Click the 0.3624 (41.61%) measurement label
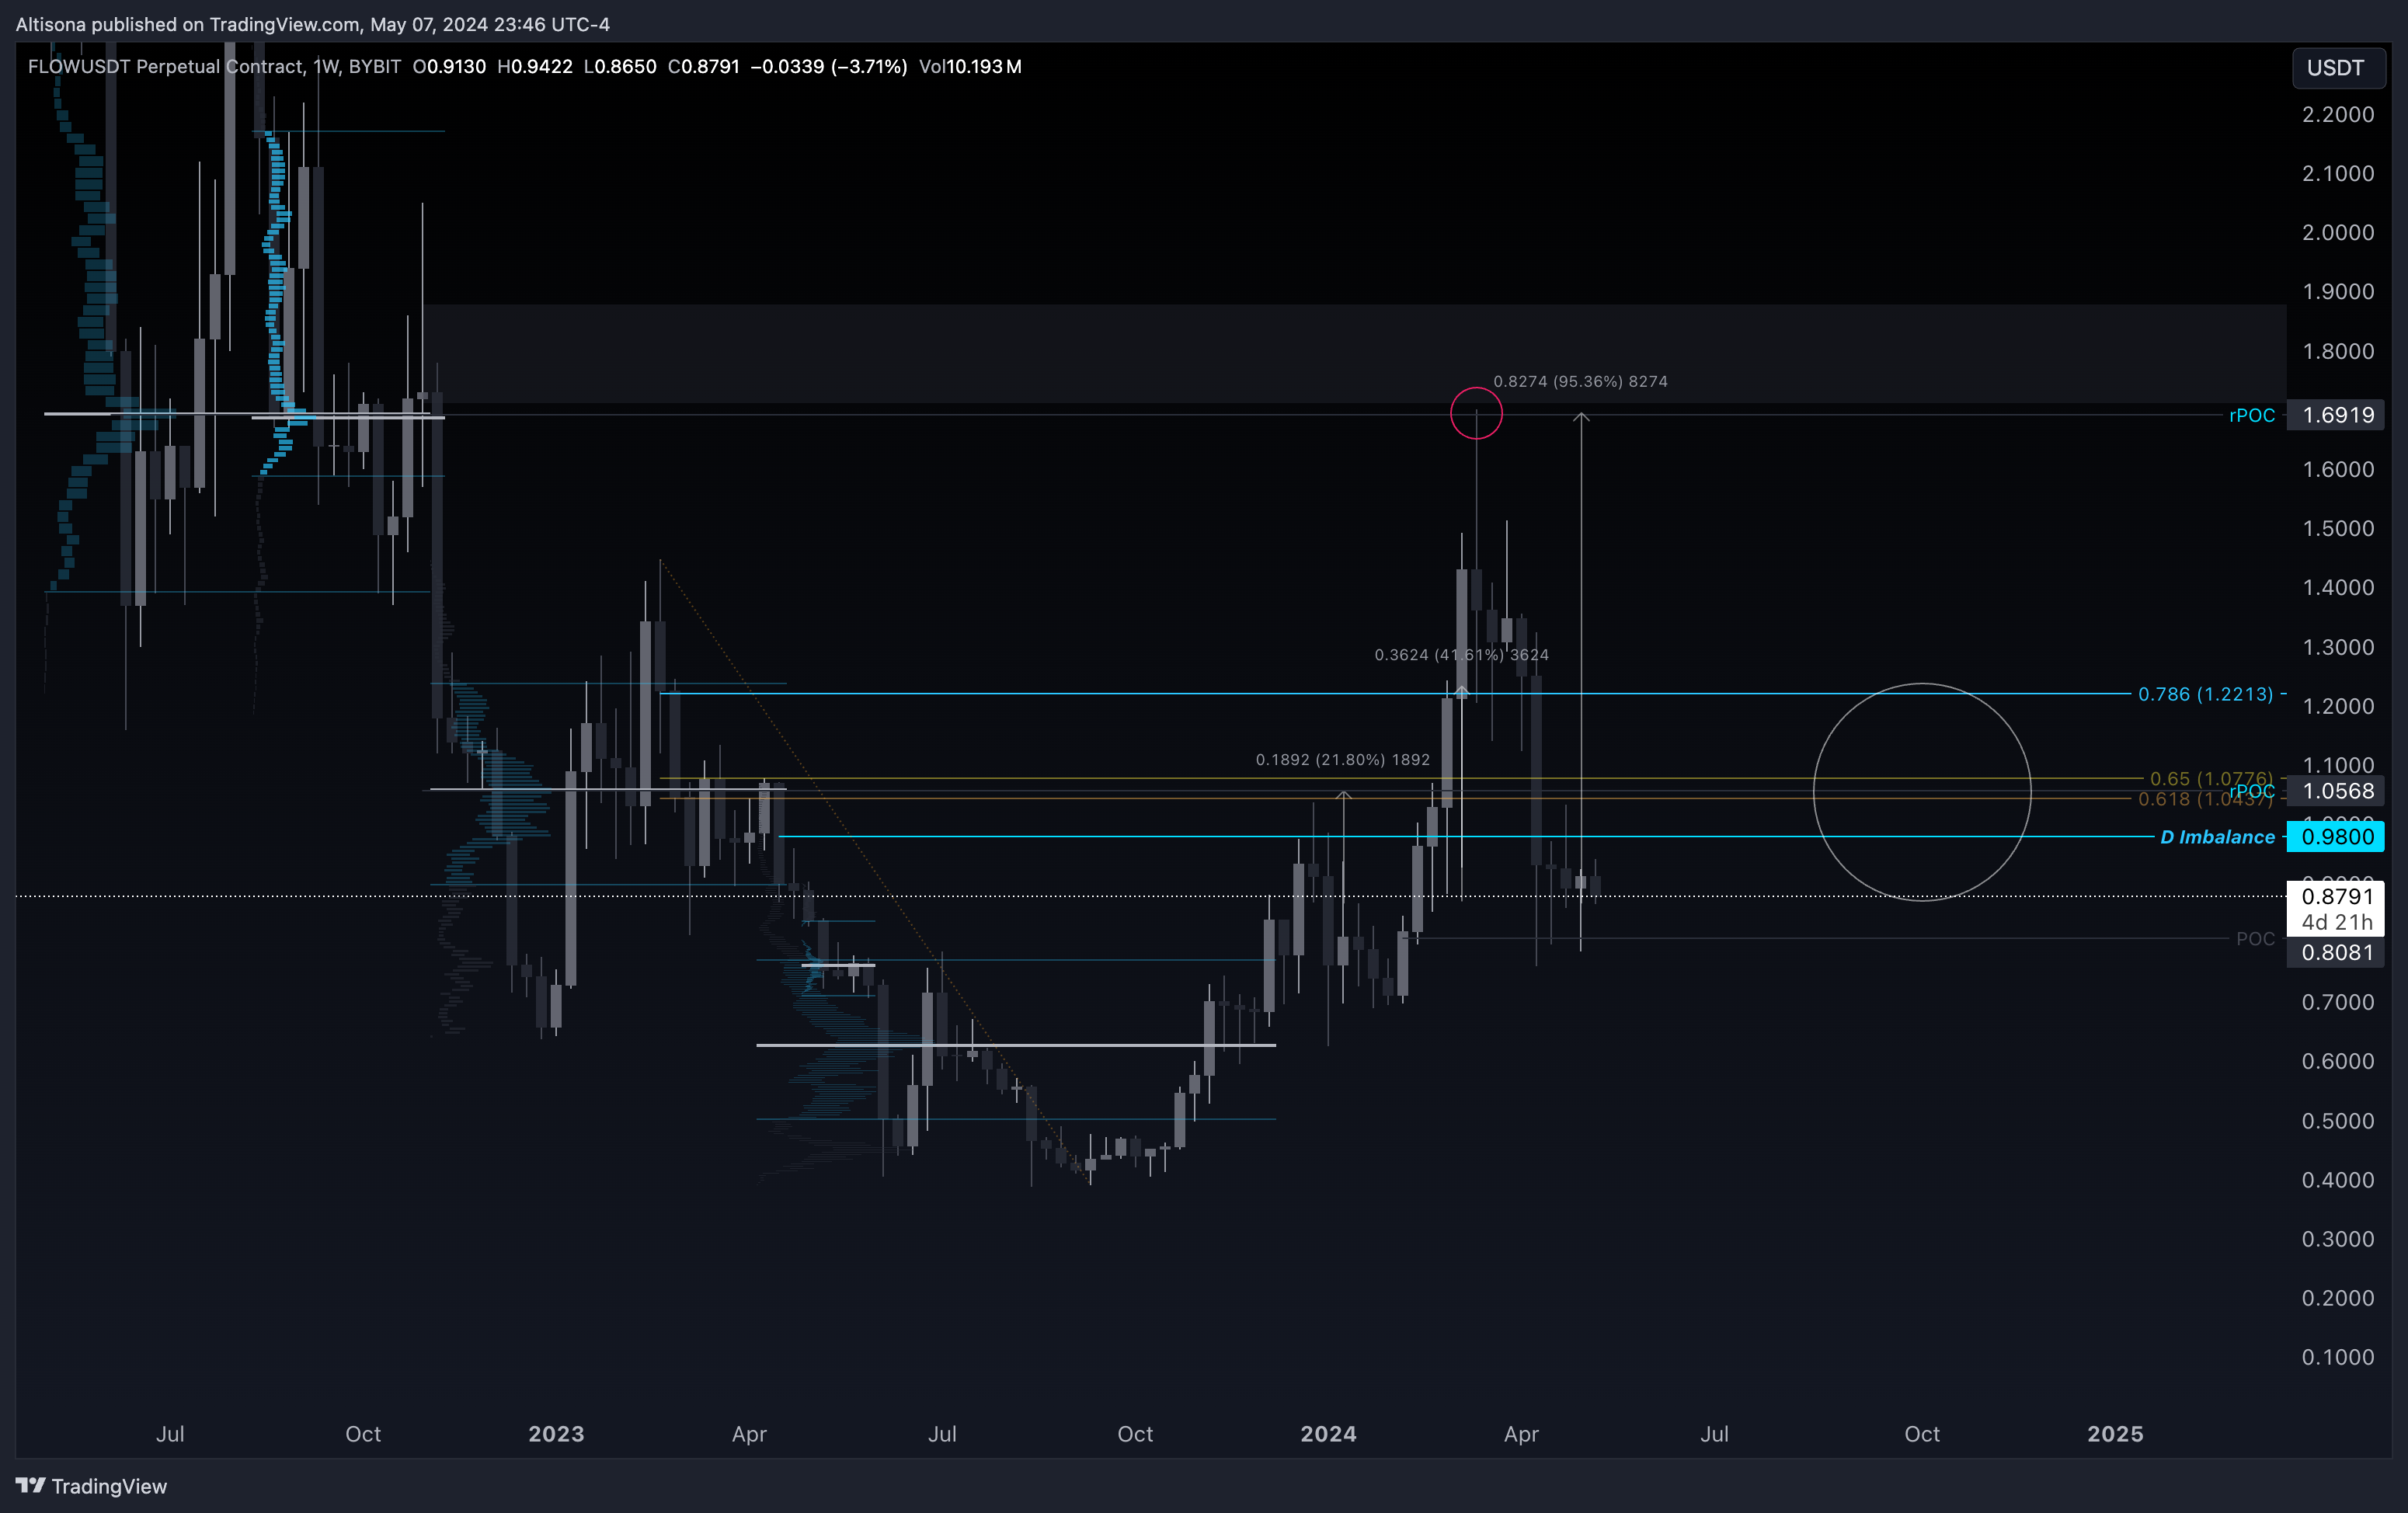 click(x=1461, y=655)
